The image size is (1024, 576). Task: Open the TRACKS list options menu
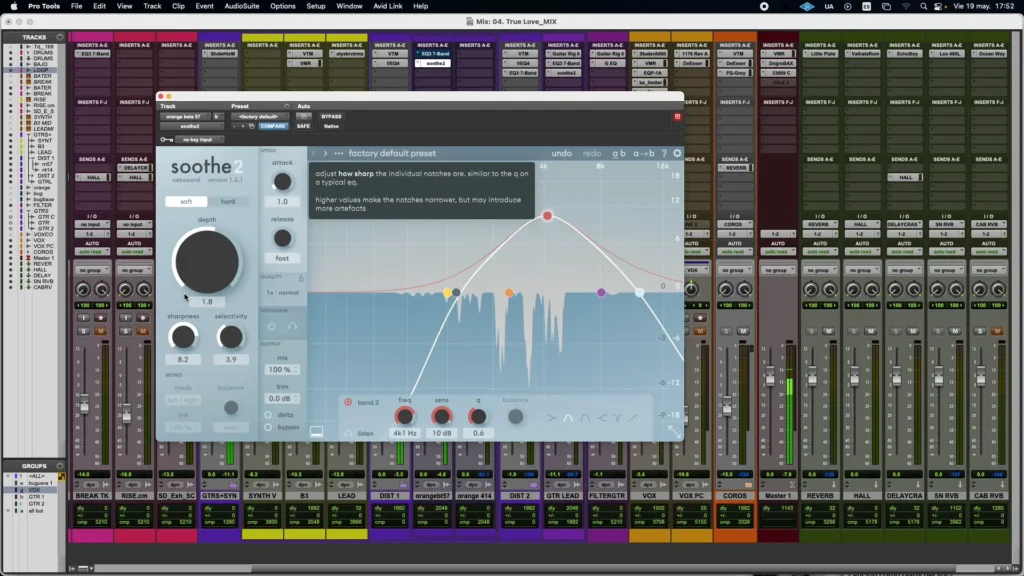[x=59, y=37]
